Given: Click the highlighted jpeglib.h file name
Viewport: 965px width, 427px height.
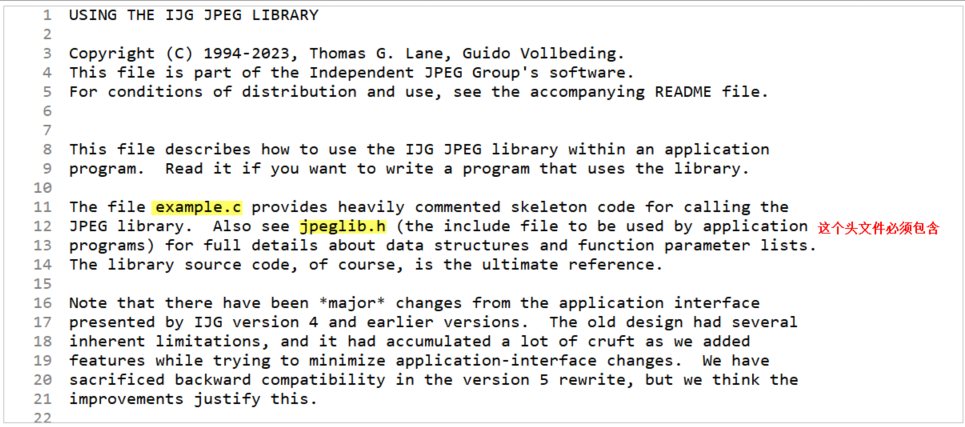Looking at the screenshot, I should click(x=343, y=226).
